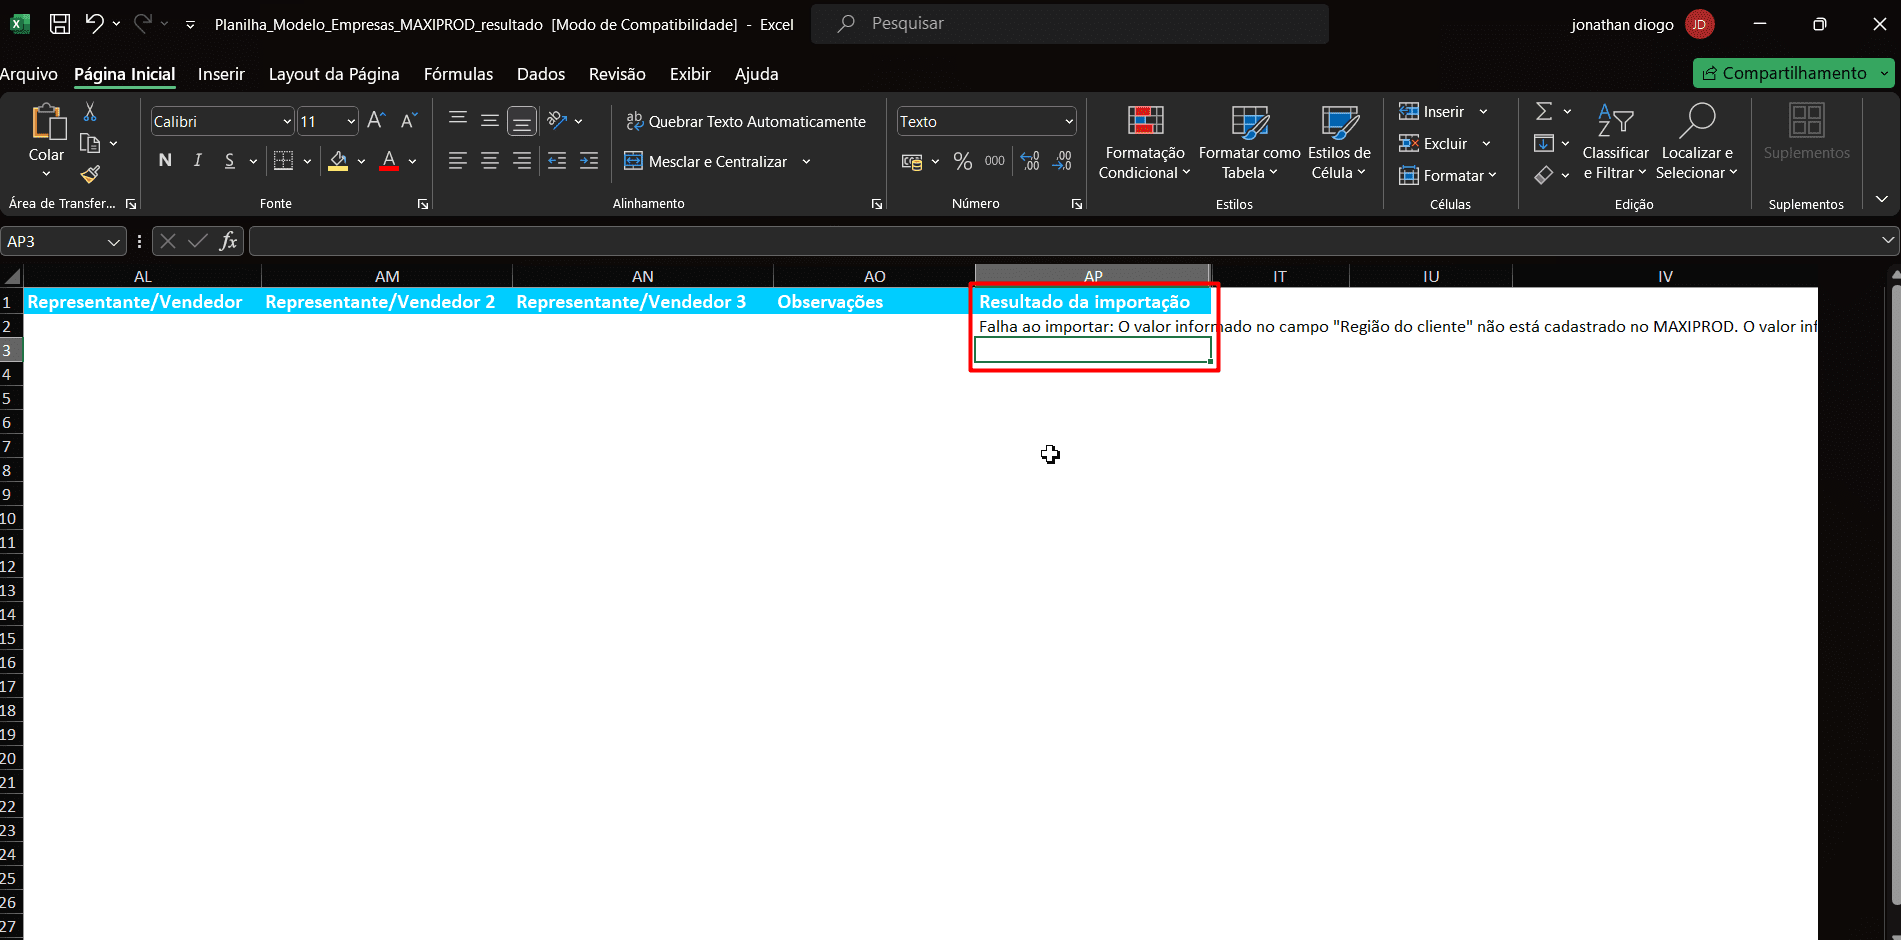1901x940 pixels.
Task: Click the Insert Function fx icon
Action: pos(229,241)
